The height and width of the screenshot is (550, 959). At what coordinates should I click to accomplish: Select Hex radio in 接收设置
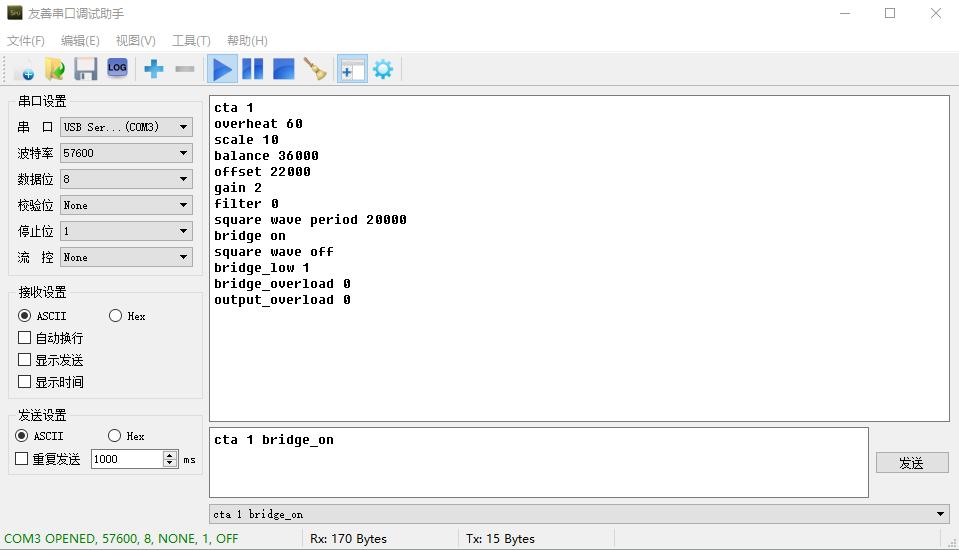tap(116, 316)
